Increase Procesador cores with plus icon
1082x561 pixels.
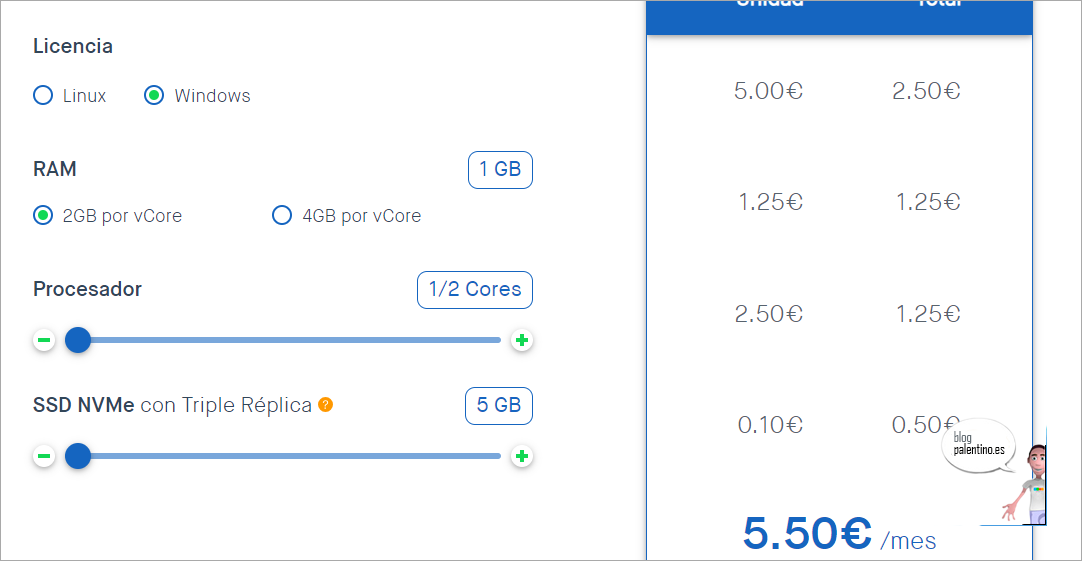[x=521, y=341]
